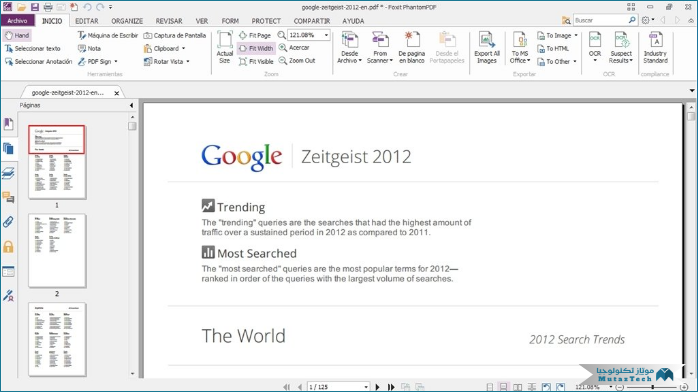Toggle Fit Width zoom mode
The width and height of the screenshot is (698, 392).
click(x=256, y=48)
